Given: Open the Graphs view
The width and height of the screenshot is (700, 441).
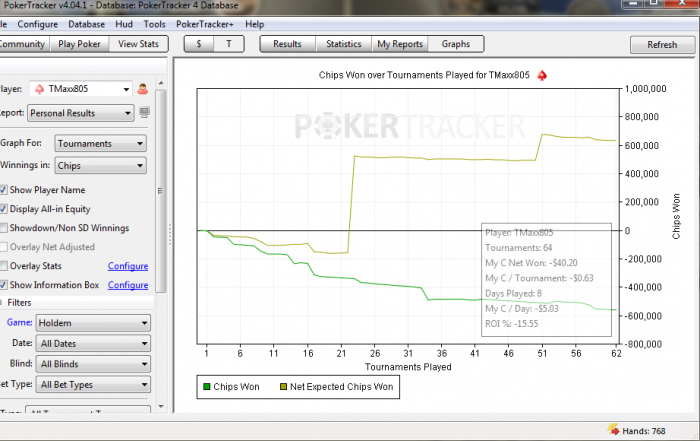Looking at the screenshot, I should coord(456,44).
